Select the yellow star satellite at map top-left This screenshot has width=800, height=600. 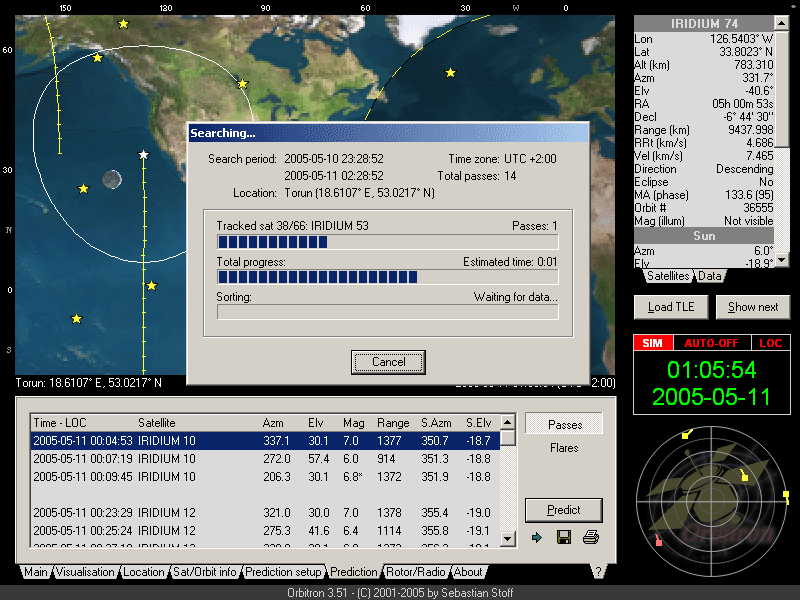[x=123, y=23]
